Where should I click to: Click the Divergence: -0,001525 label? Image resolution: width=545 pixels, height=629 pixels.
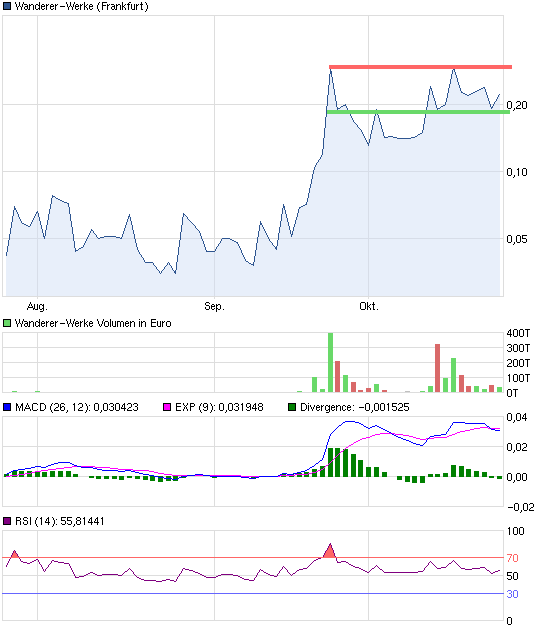click(355, 407)
